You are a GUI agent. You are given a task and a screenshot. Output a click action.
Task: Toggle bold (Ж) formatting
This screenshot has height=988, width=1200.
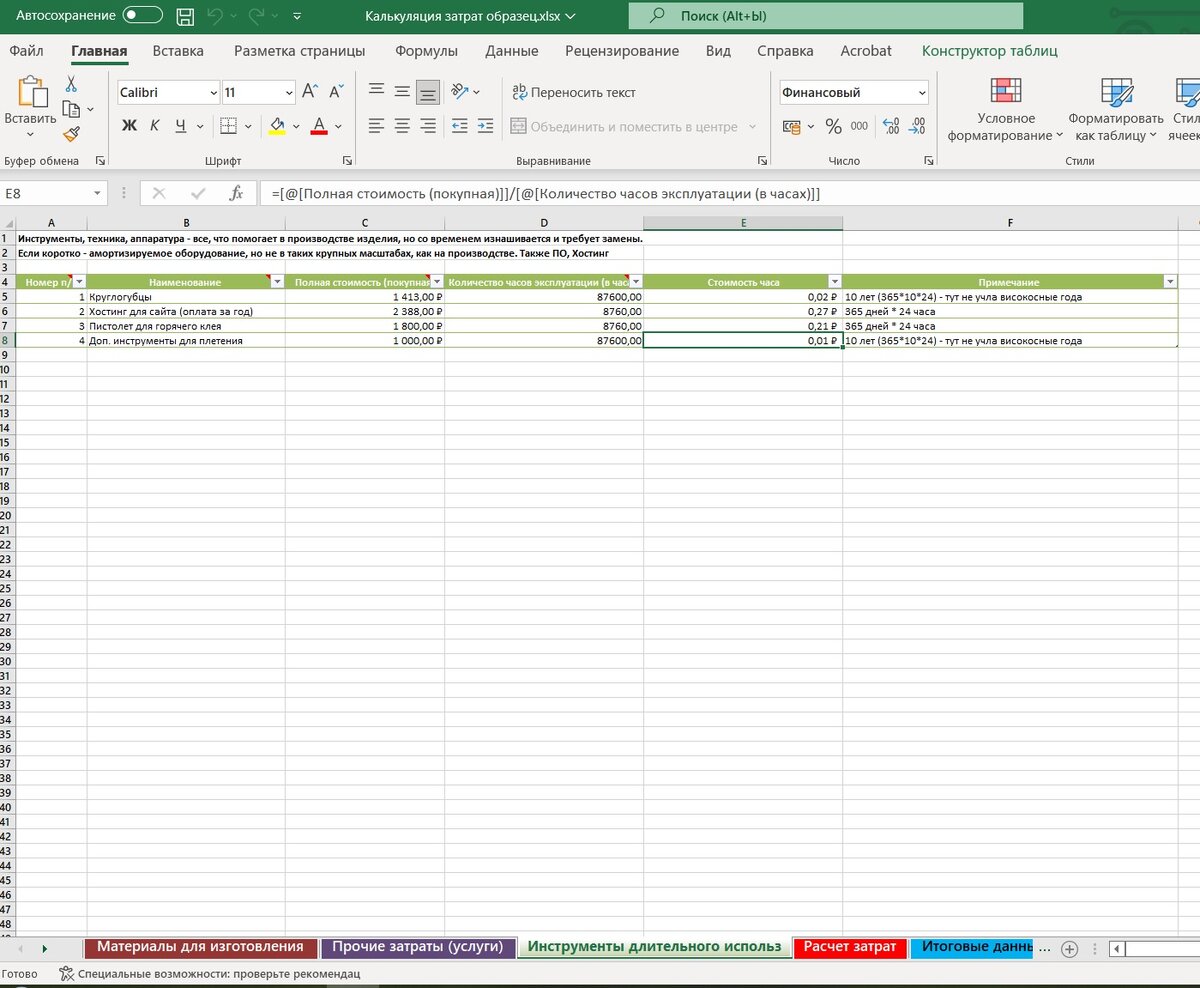129,126
